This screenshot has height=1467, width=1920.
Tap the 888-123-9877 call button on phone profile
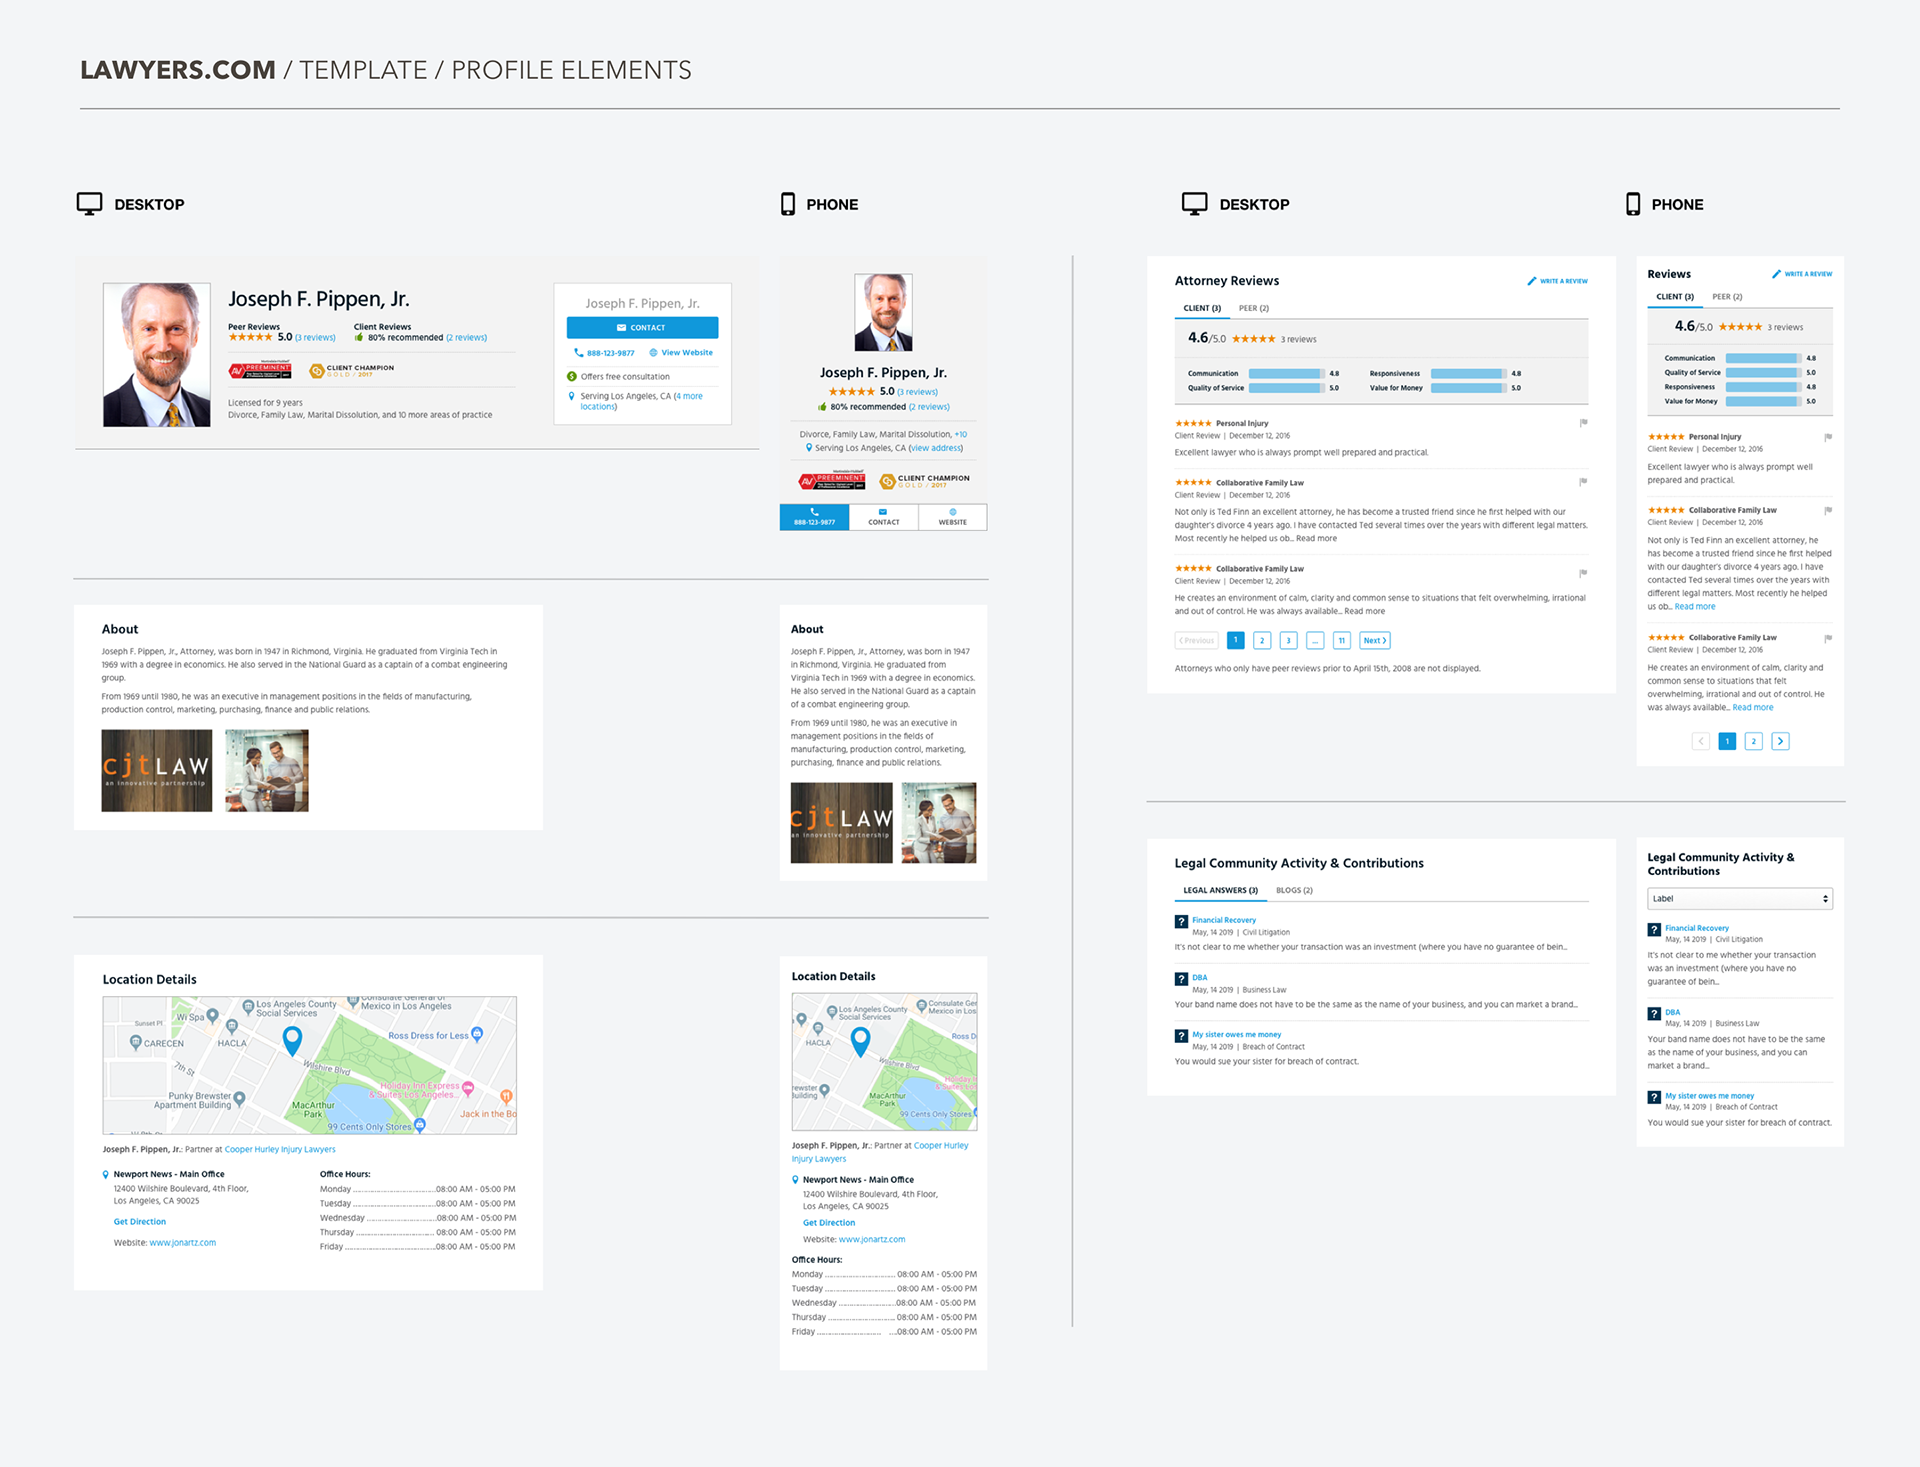pos(814,517)
